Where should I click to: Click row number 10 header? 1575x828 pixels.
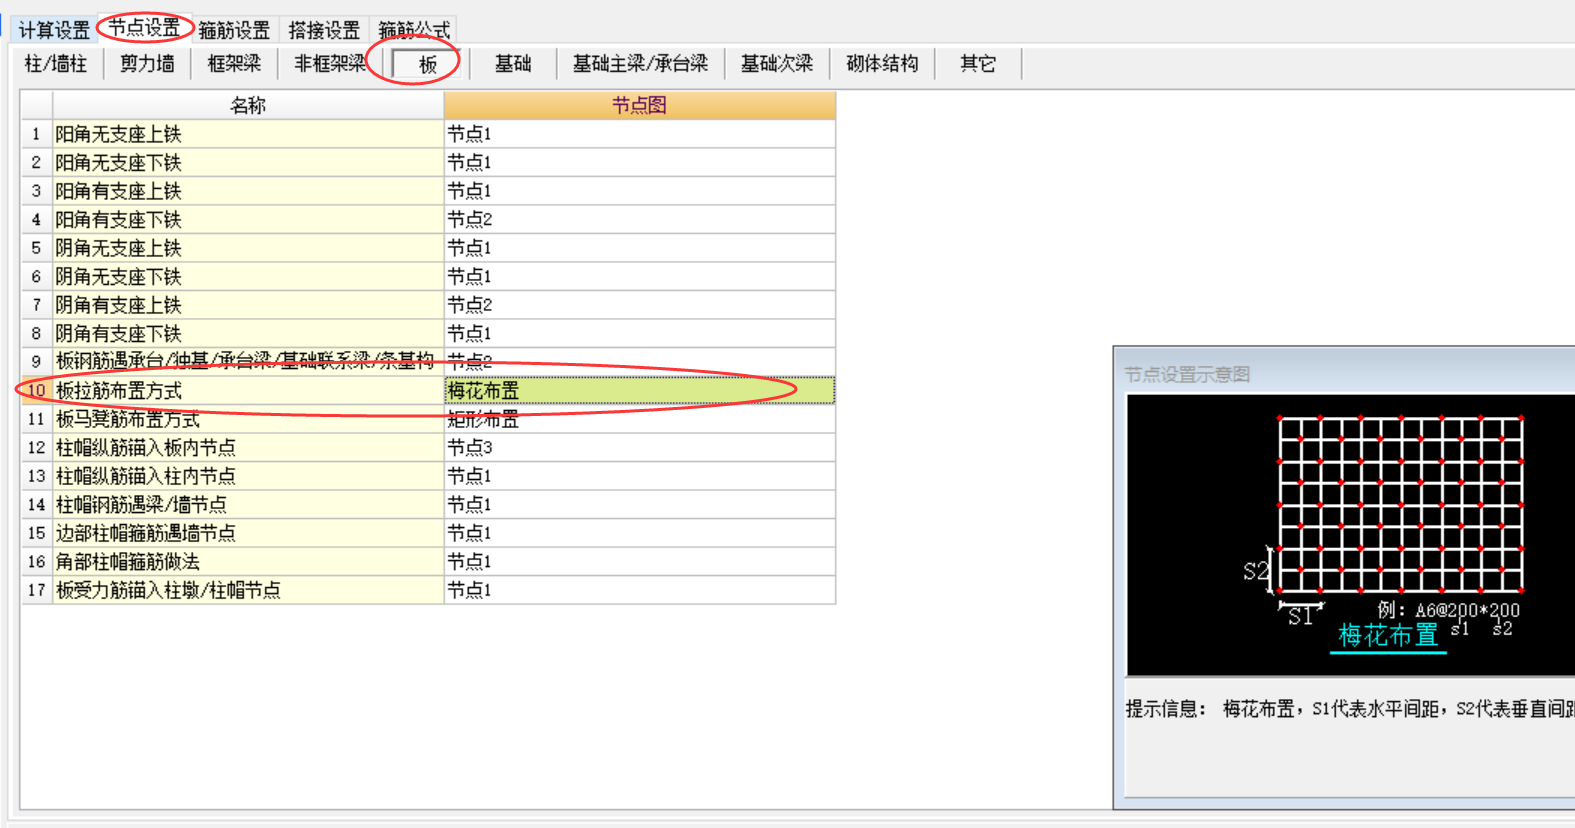(37, 390)
